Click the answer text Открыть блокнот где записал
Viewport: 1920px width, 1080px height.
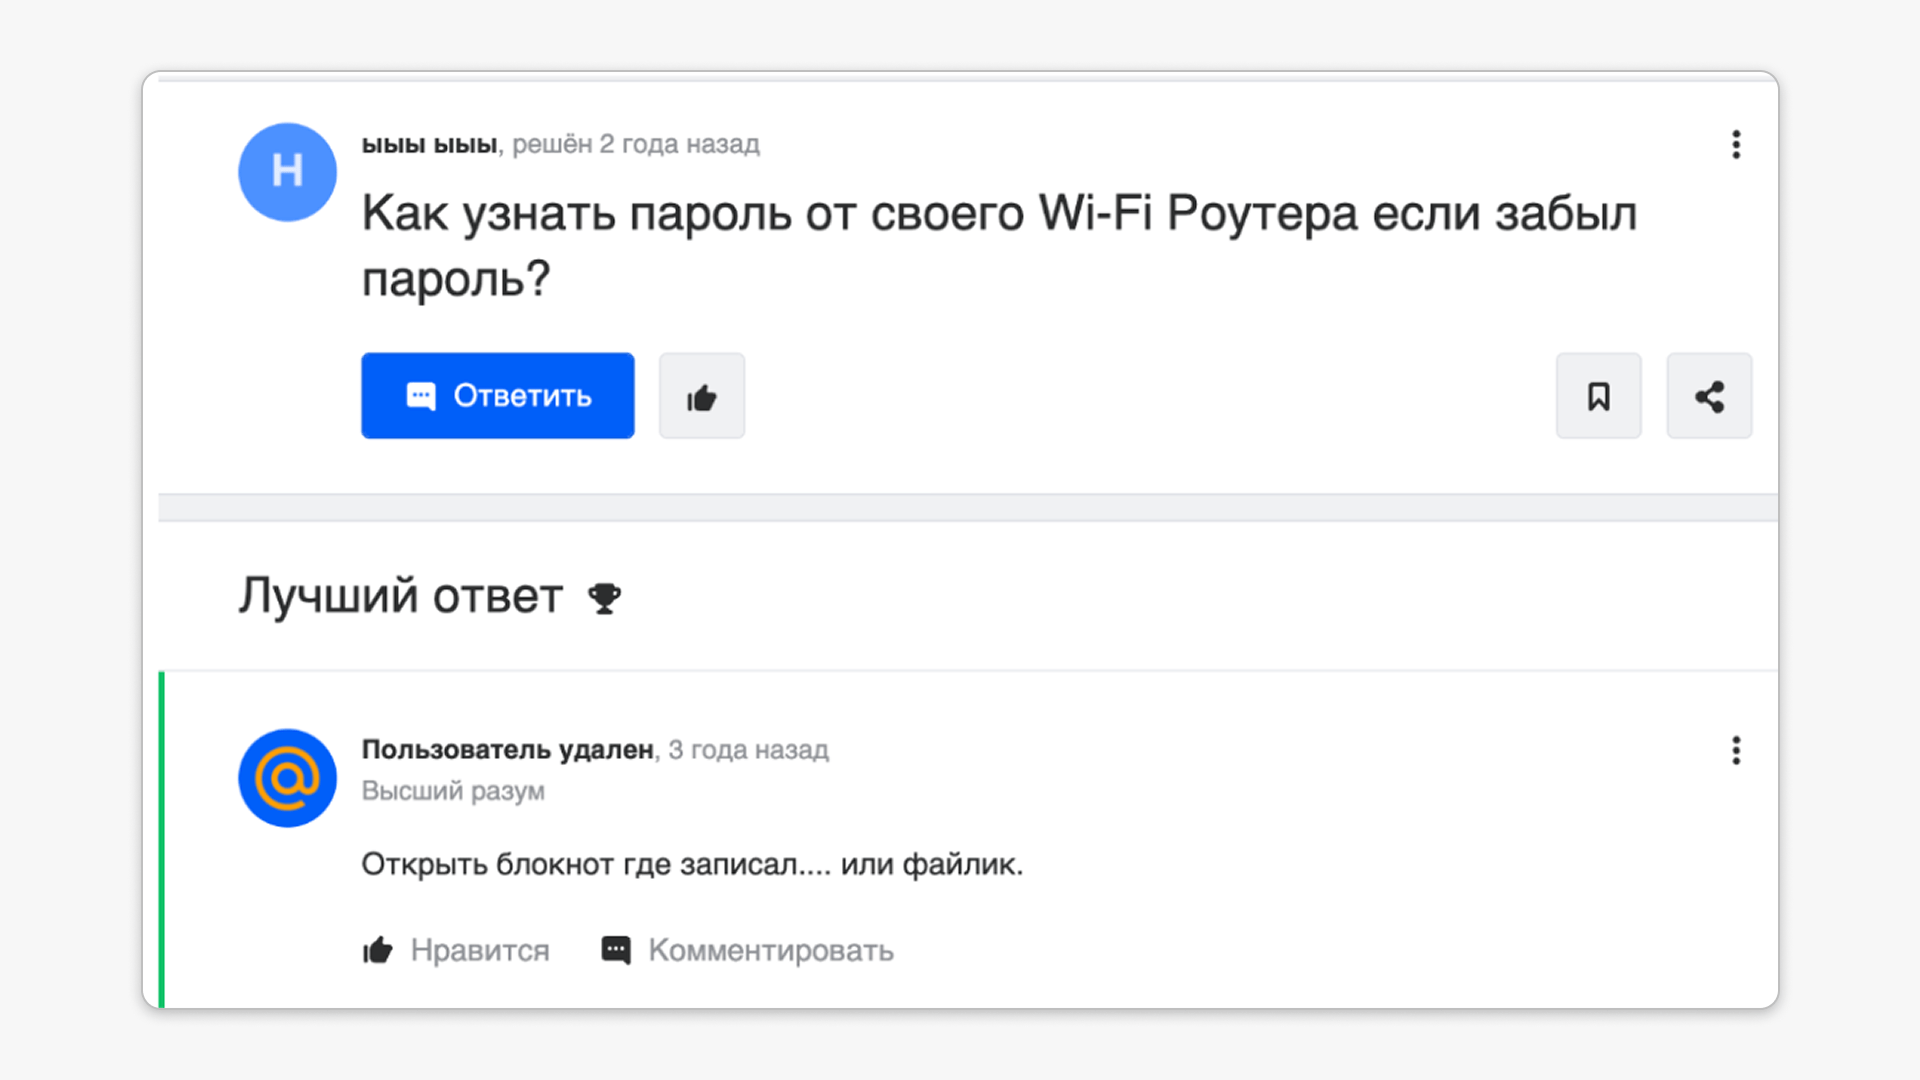click(x=692, y=864)
